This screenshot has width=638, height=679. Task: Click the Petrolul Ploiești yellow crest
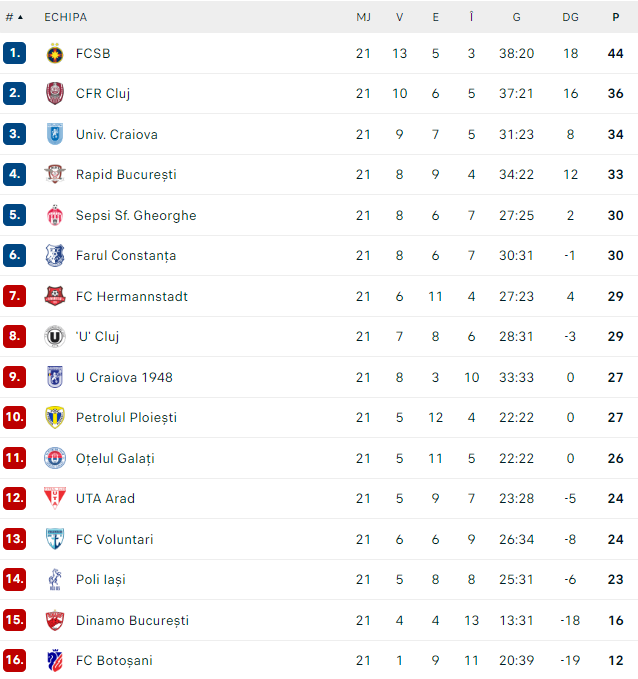point(54,417)
